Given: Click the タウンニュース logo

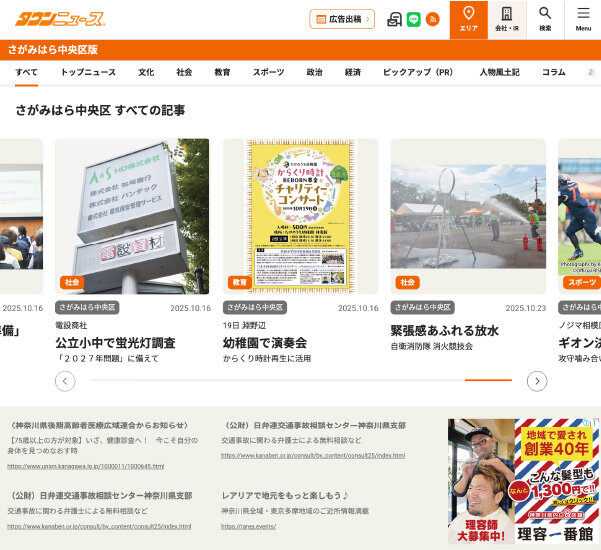Looking at the screenshot, I should (x=60, y=19).
